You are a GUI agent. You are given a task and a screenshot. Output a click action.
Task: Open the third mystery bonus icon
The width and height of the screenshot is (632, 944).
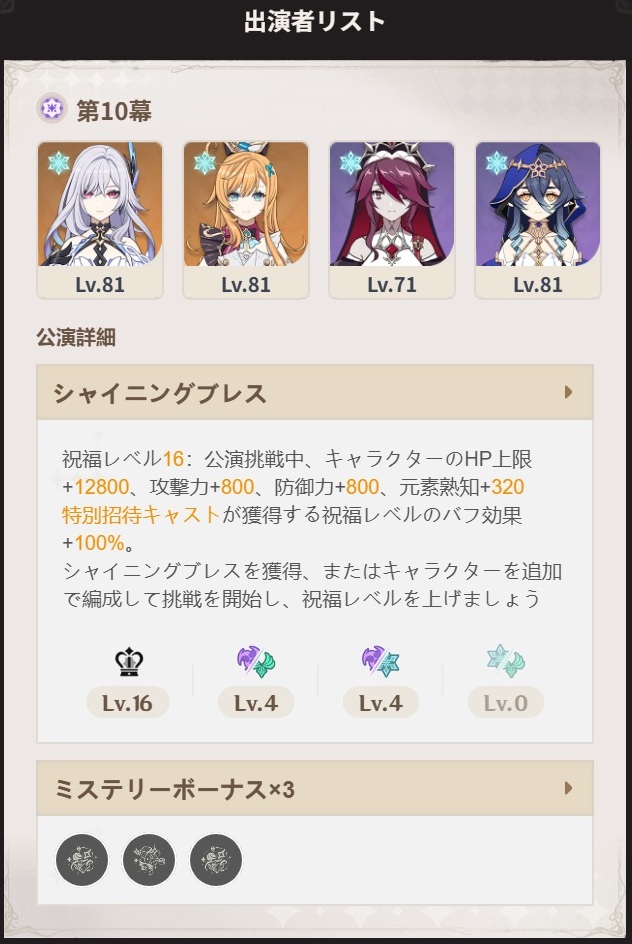point(216,860)
